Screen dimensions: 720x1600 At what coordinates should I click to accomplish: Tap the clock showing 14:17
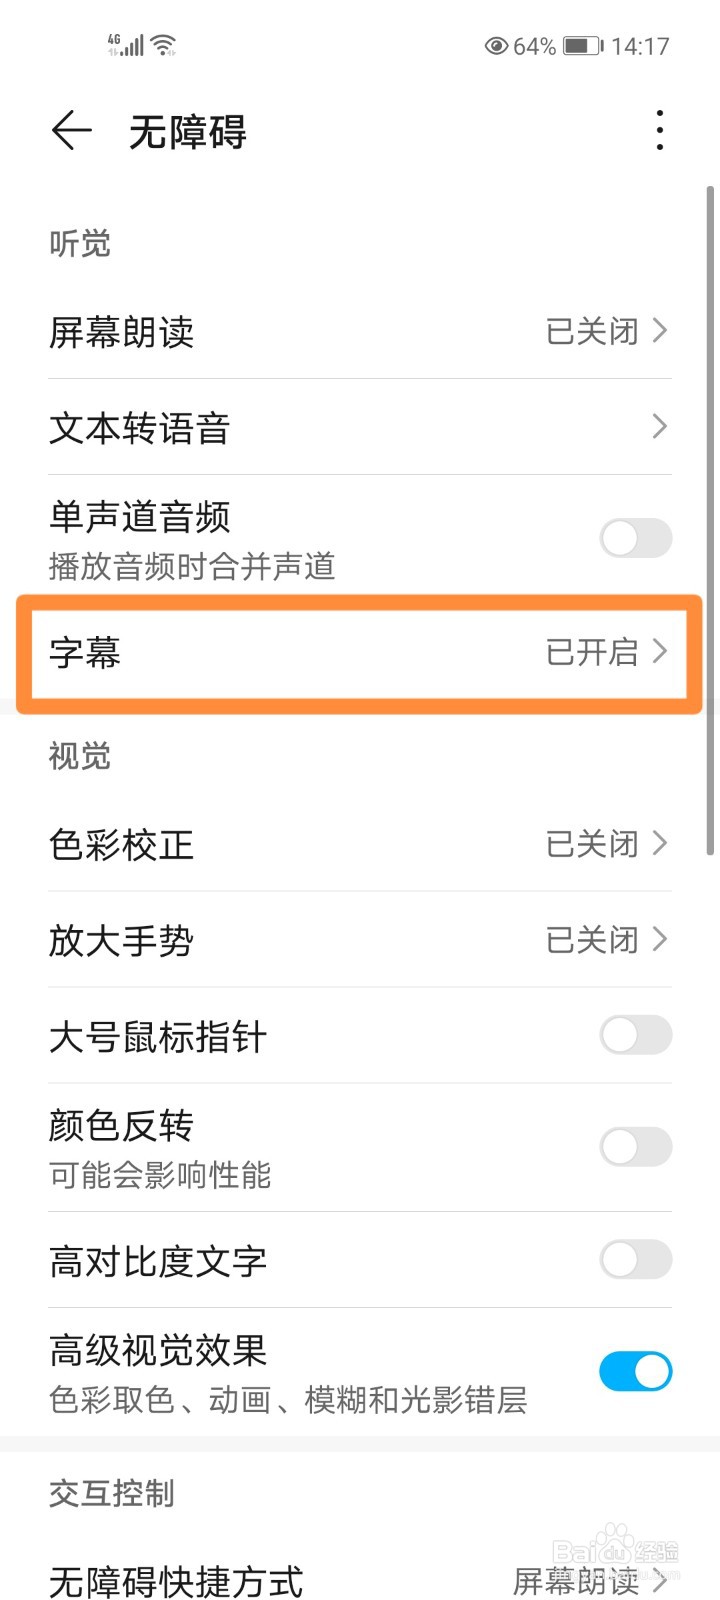pyautogui.click(x=640, y=46)
